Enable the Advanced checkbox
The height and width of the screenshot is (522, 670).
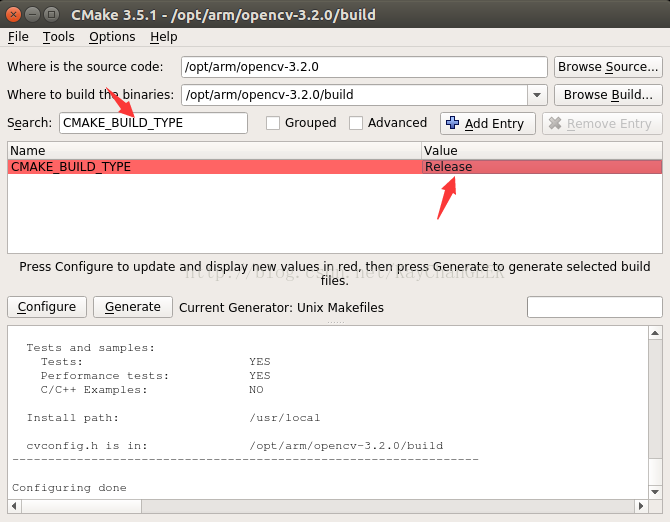click(x=356, y=123)
